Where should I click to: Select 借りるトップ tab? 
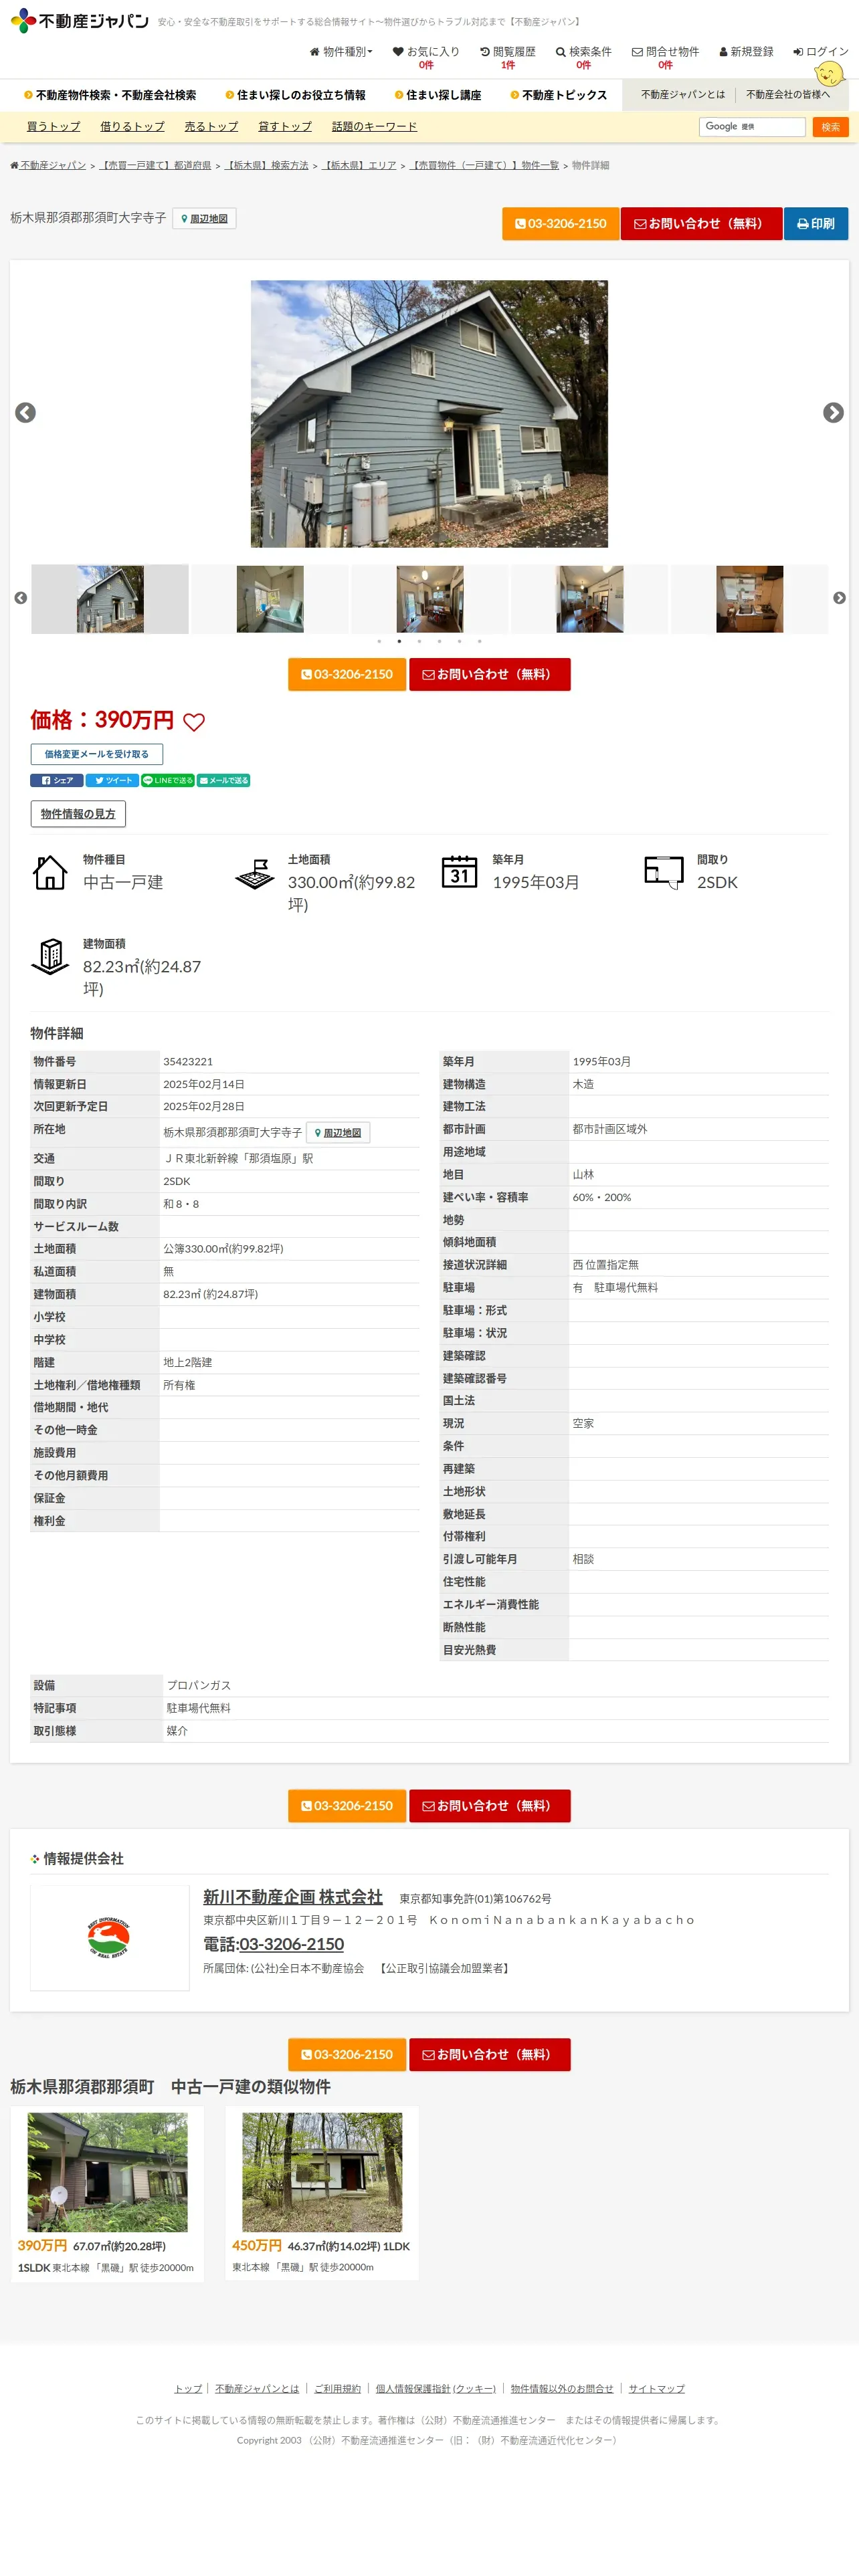pos(132,127)
